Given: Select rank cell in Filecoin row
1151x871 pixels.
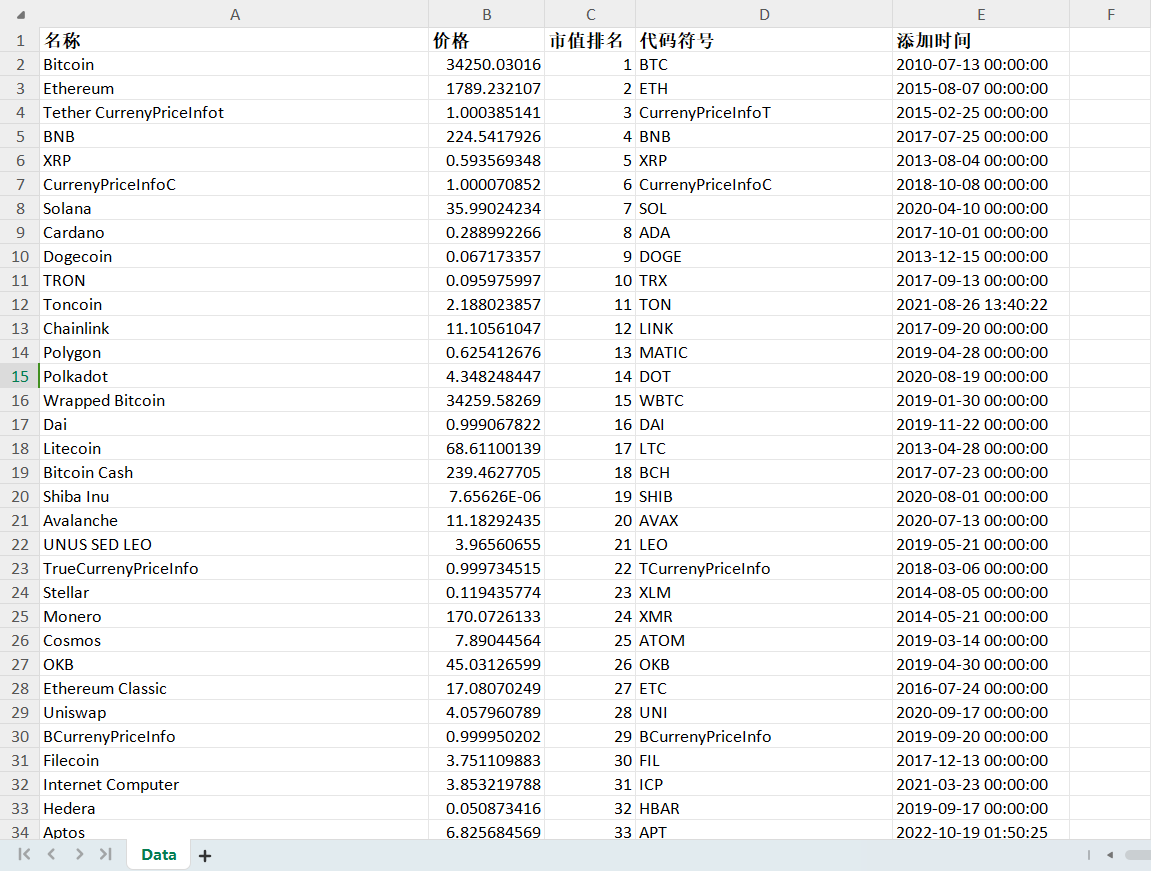Looking at the screenshot, I should (x=590, y=761).
